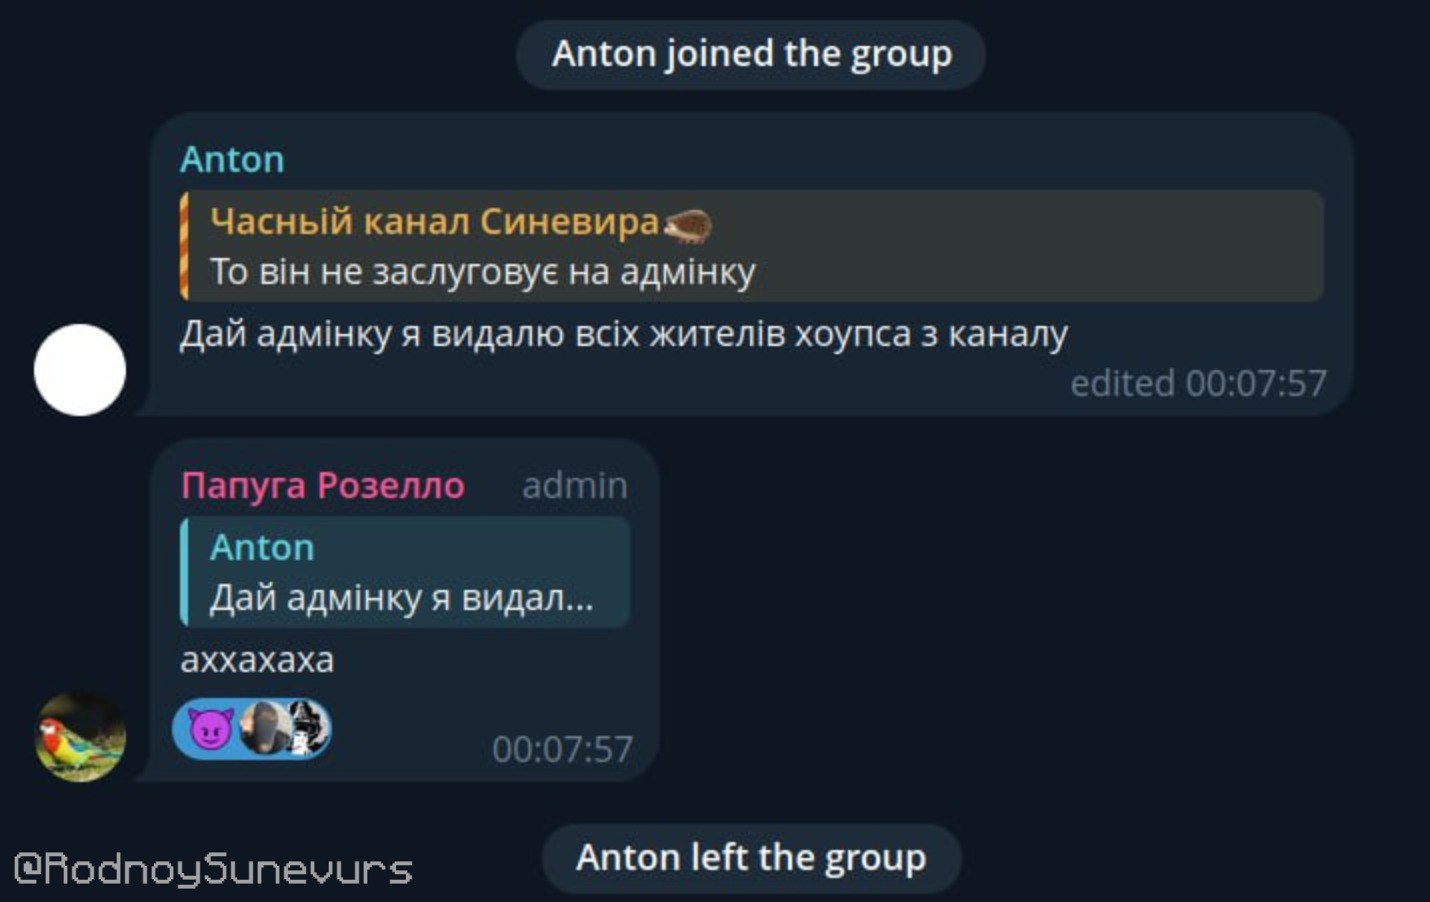The width and height of the screenshot is (1430, 902).
Task: Click the @RodnoySunevurs watermark
Action: [212, 867]
